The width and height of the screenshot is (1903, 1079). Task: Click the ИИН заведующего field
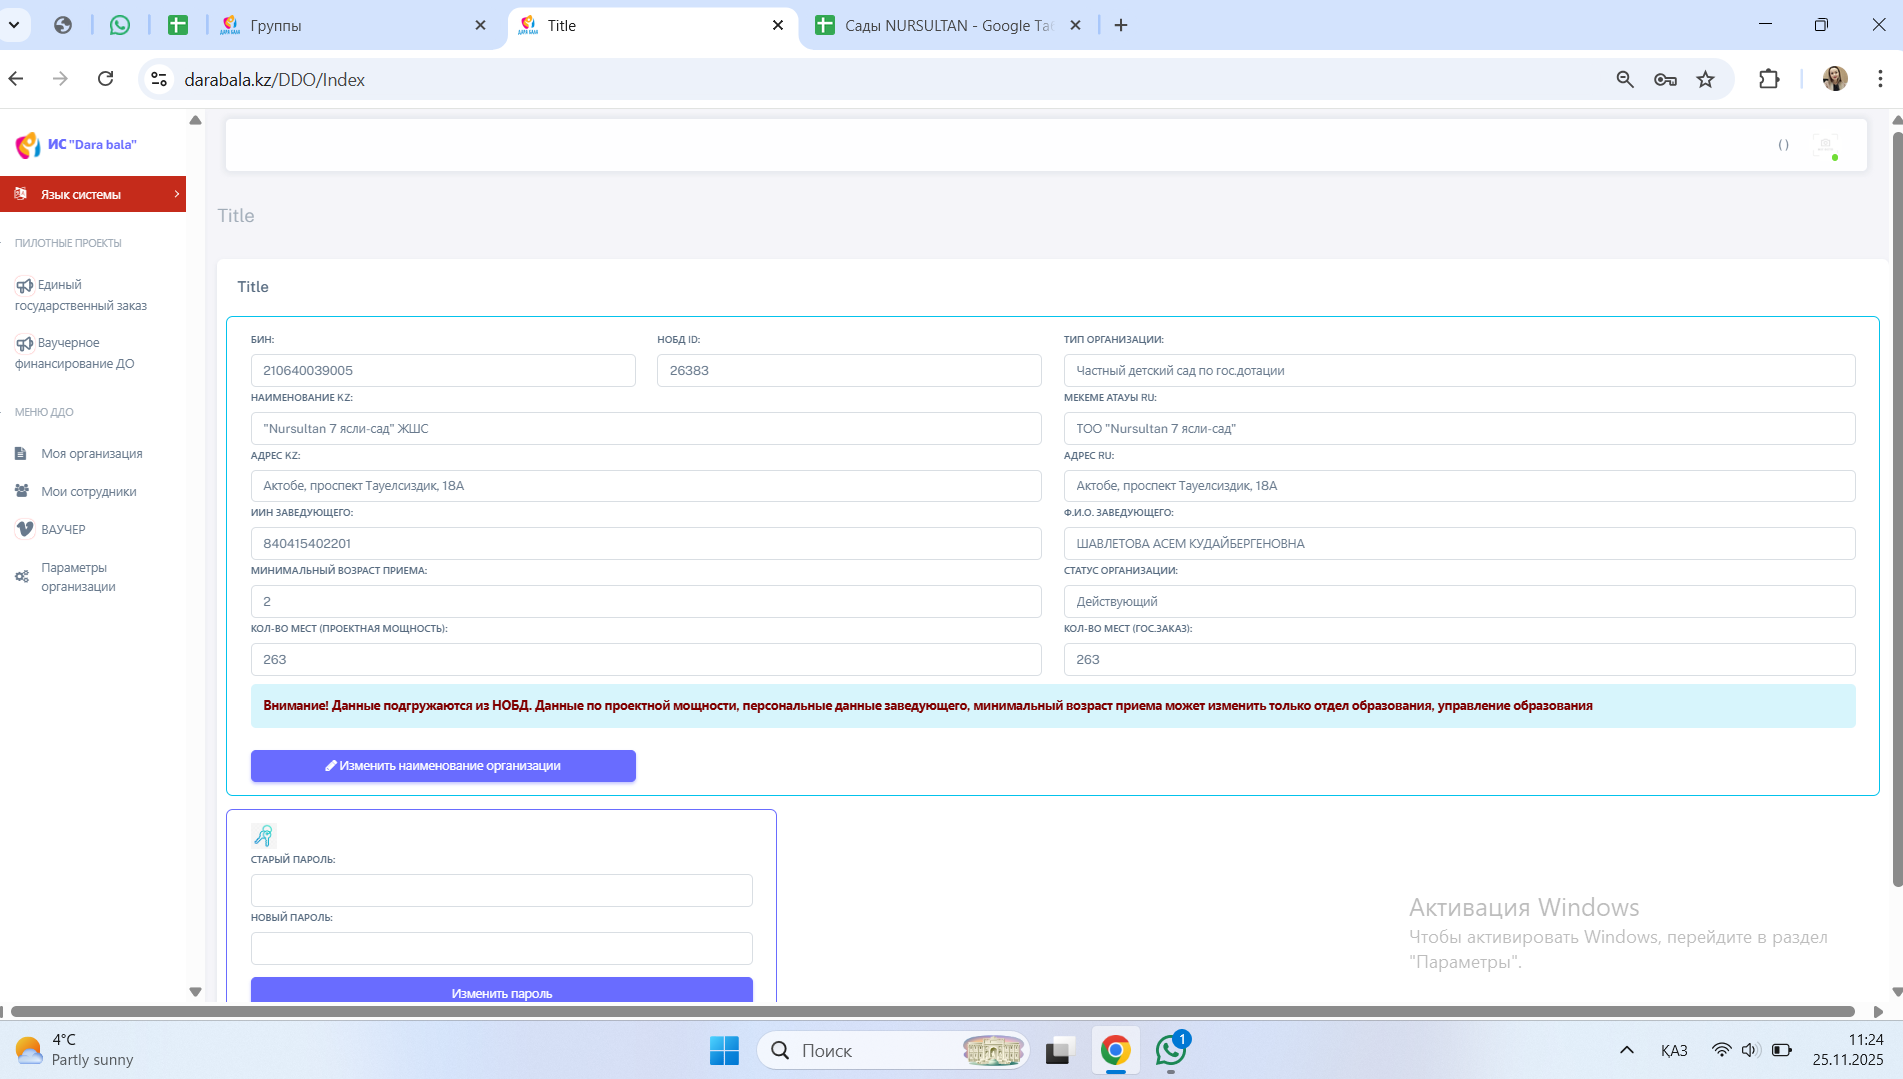[646, 543]
